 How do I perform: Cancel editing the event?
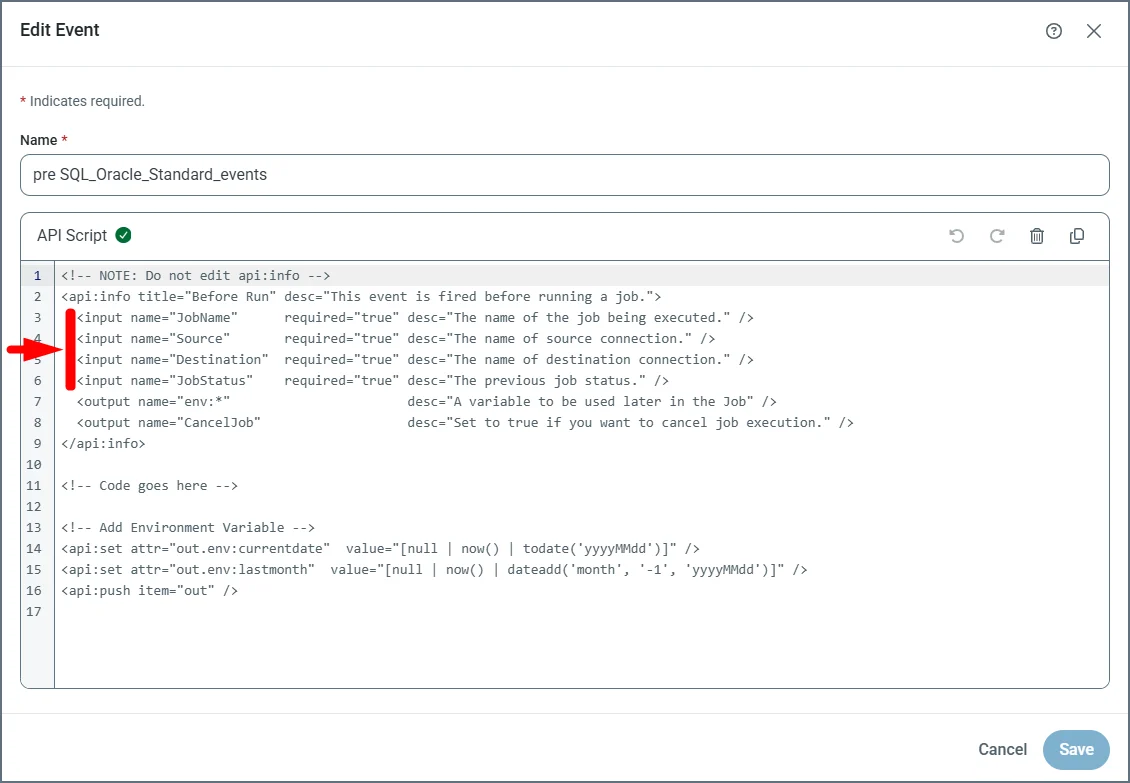click(x=1002, y=749)
